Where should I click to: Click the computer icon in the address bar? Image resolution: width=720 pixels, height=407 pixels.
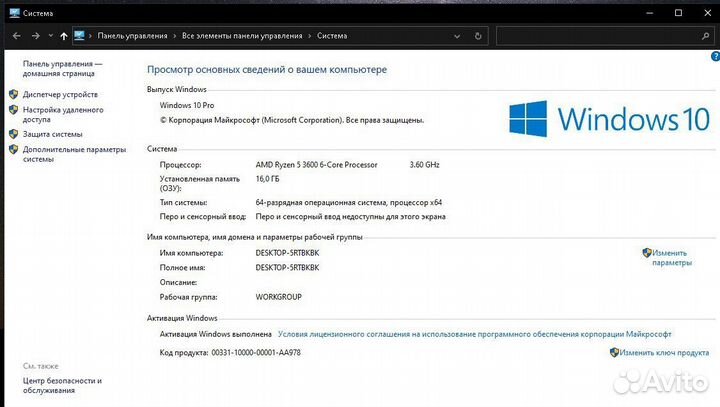coord(80,36)
